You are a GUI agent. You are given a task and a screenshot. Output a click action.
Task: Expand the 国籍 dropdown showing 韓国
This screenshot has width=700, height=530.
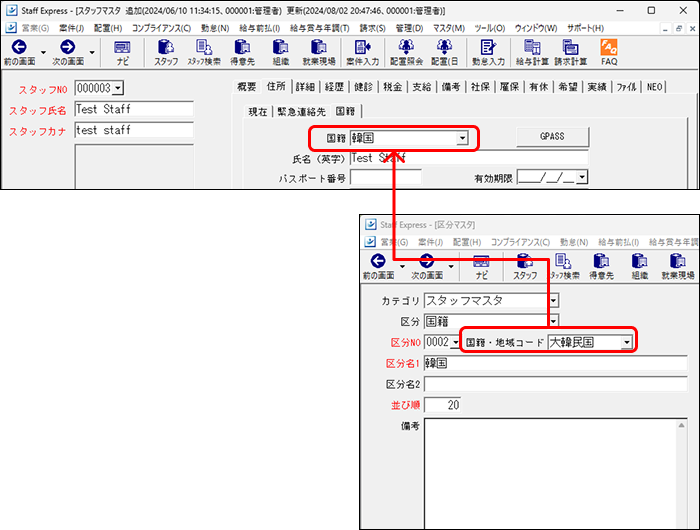461,139
